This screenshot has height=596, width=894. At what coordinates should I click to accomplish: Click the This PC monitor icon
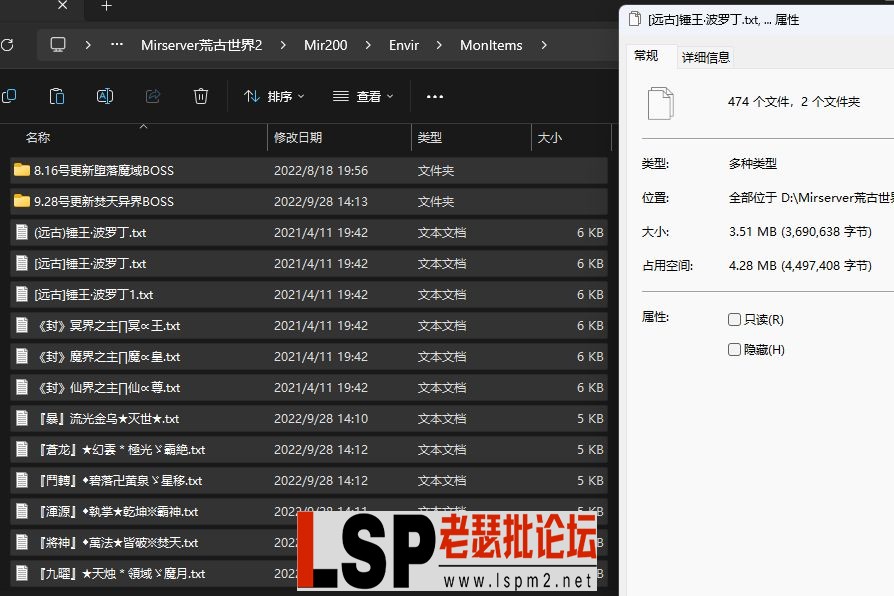(x=58, y=44)
